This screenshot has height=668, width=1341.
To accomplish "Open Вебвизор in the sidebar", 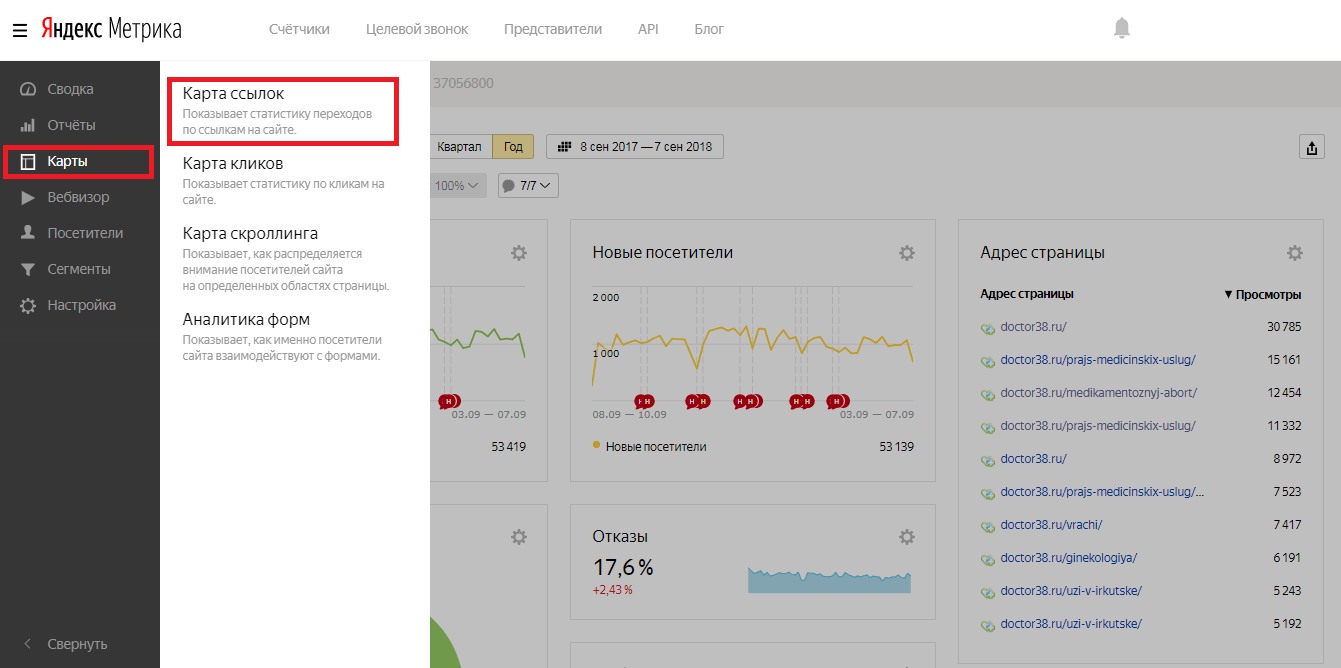I will (x=78, y=197).
